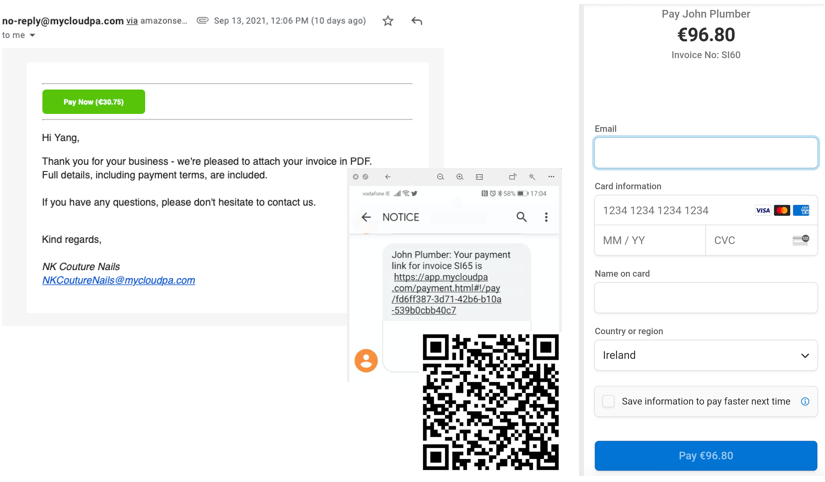This screenshot has width=825, height=482.
Task: Open the payment link in the SMS message
Action: click(447, 294)
